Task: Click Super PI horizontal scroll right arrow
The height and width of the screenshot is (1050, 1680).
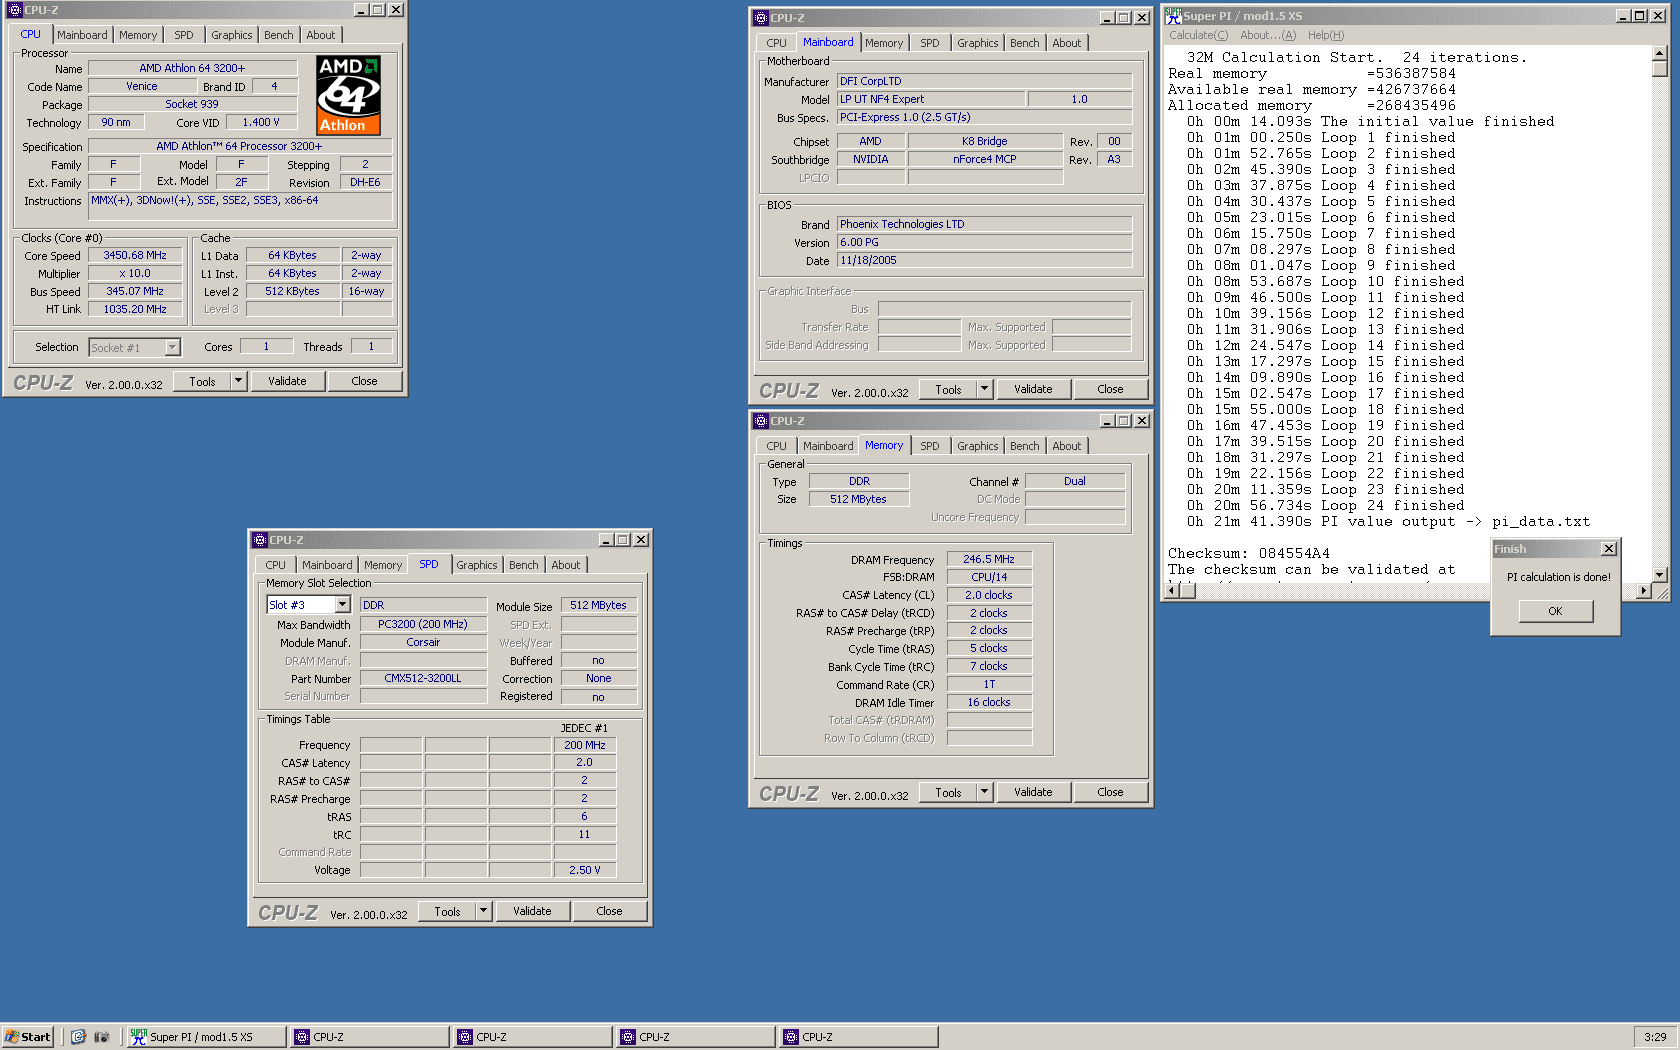Action: [1643, 591]
